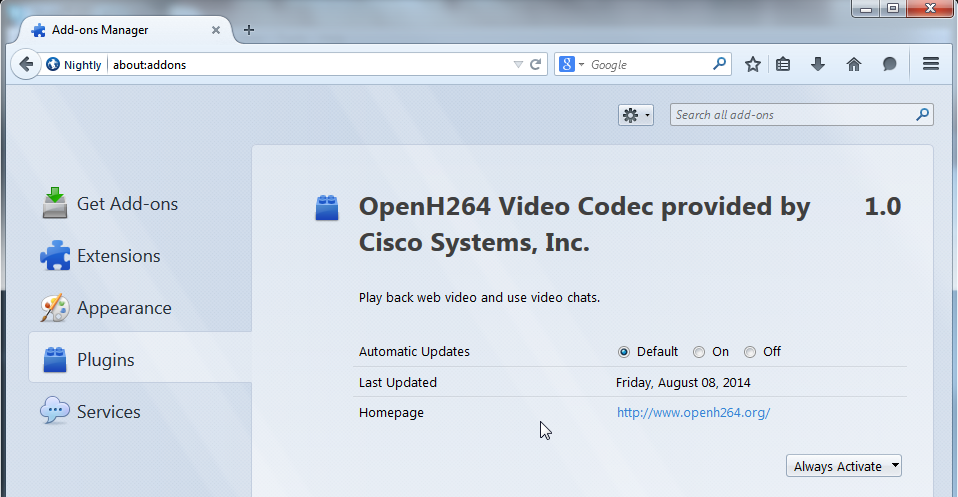Screen dimensions: 958x497
Task: Click the OpenH264 plugin lego icon
Action: pos(327,208)
